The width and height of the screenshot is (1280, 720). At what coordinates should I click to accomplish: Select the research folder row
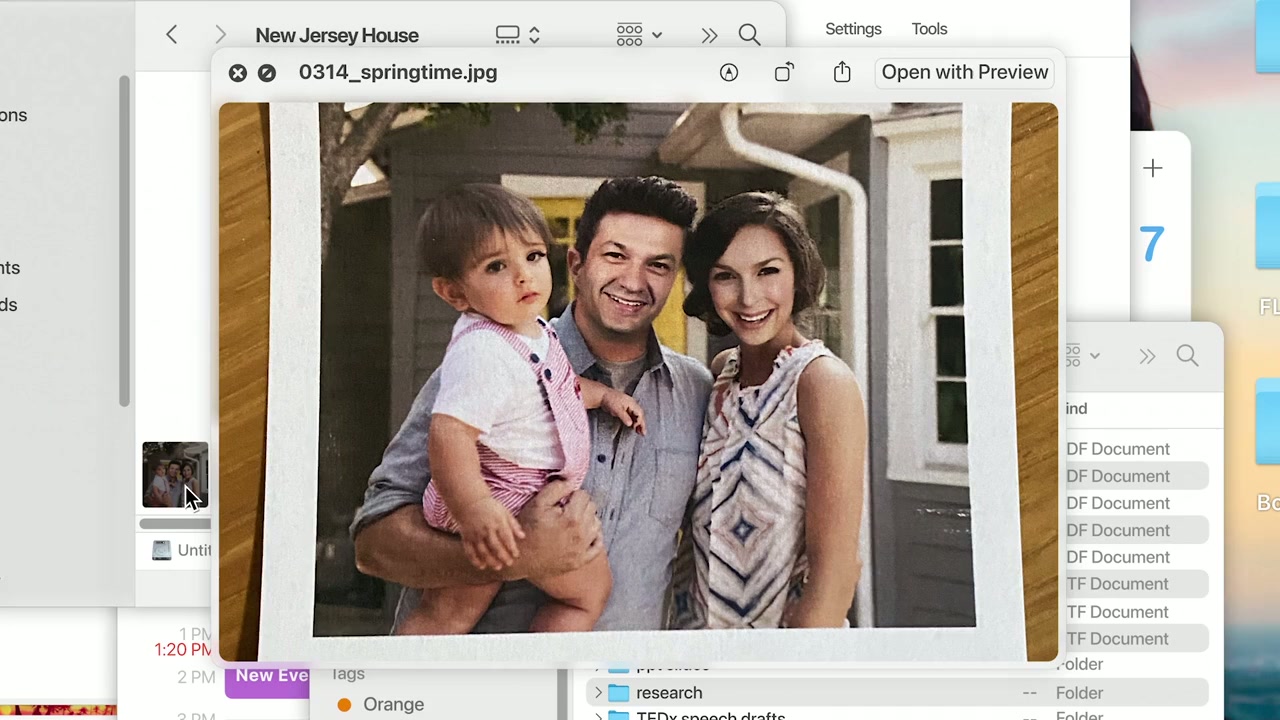point(669,693)
